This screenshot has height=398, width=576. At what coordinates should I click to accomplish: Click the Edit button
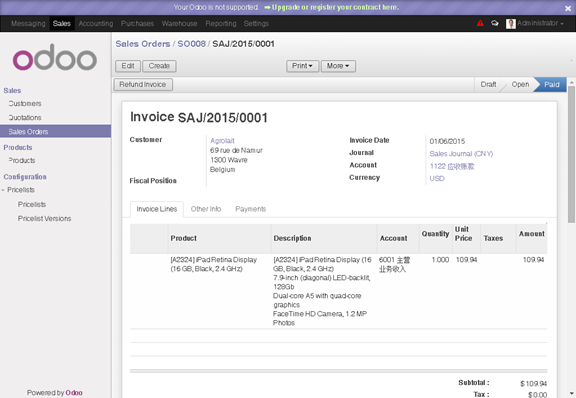128,66
